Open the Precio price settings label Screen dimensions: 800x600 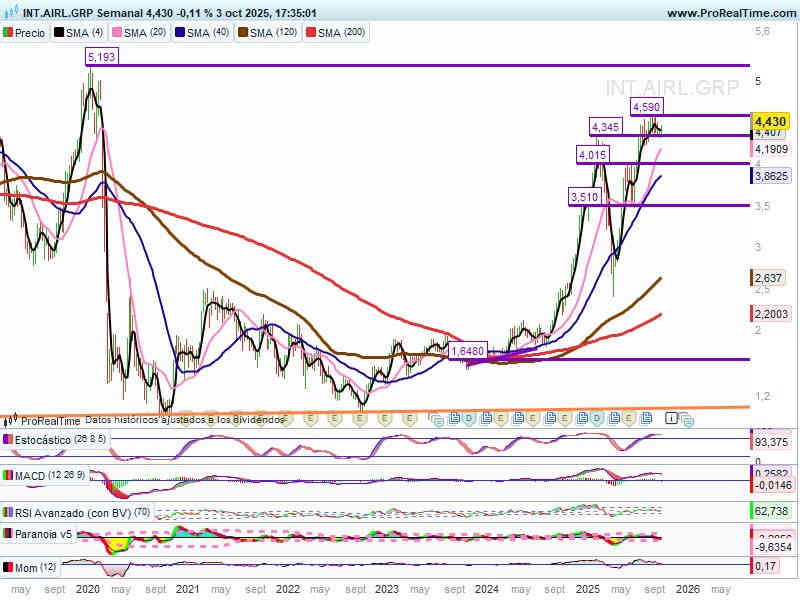pyautogui.click(x=30, y=33)
